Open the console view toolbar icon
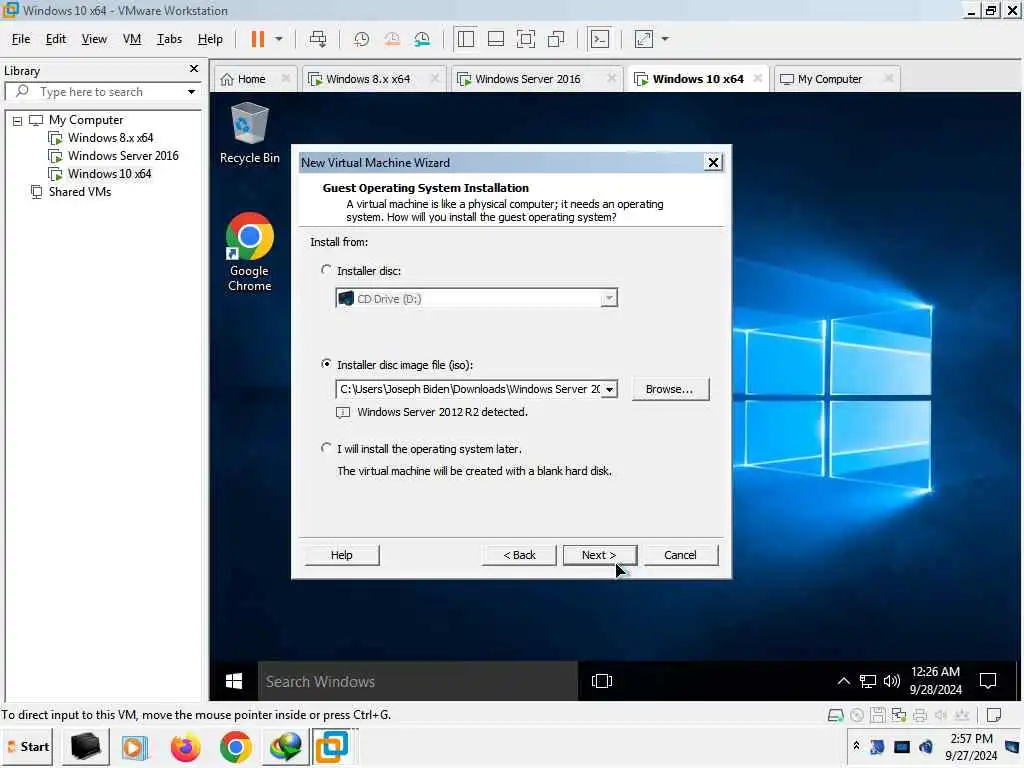Image resolution: width=1024 pixels, height=768 pixels. coord(600,39)
